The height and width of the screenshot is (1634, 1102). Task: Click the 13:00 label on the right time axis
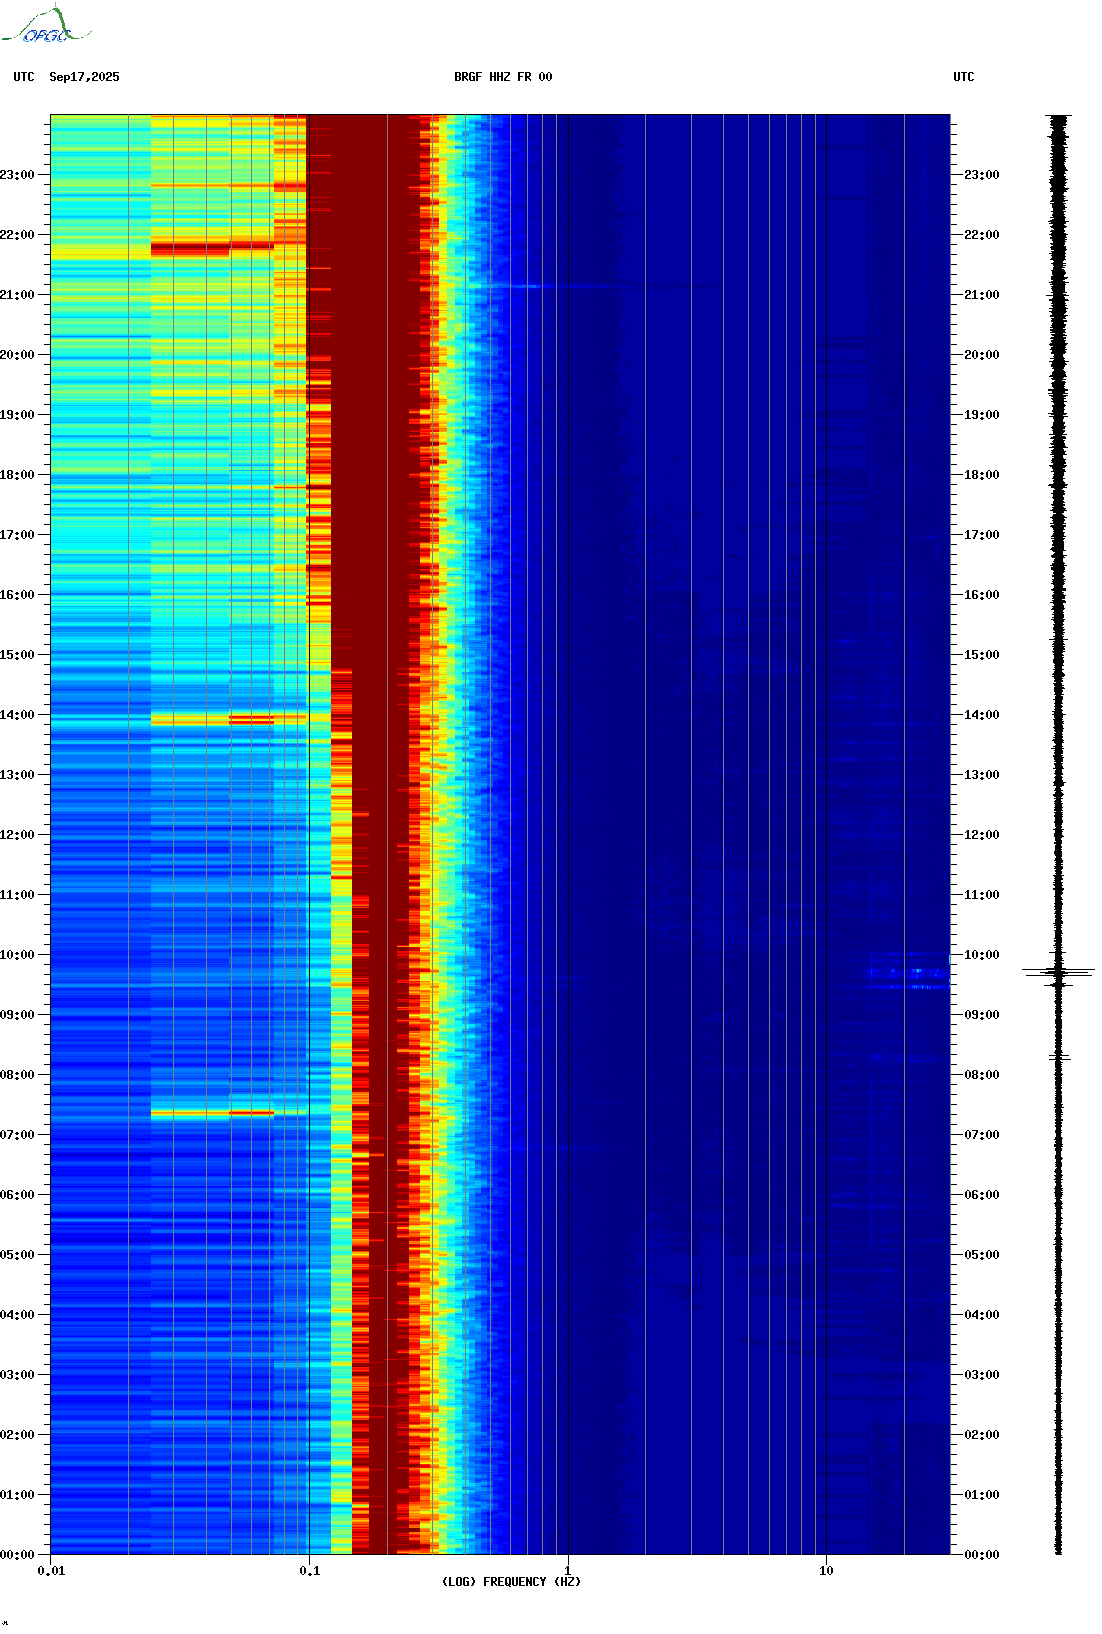pos(982,775)
